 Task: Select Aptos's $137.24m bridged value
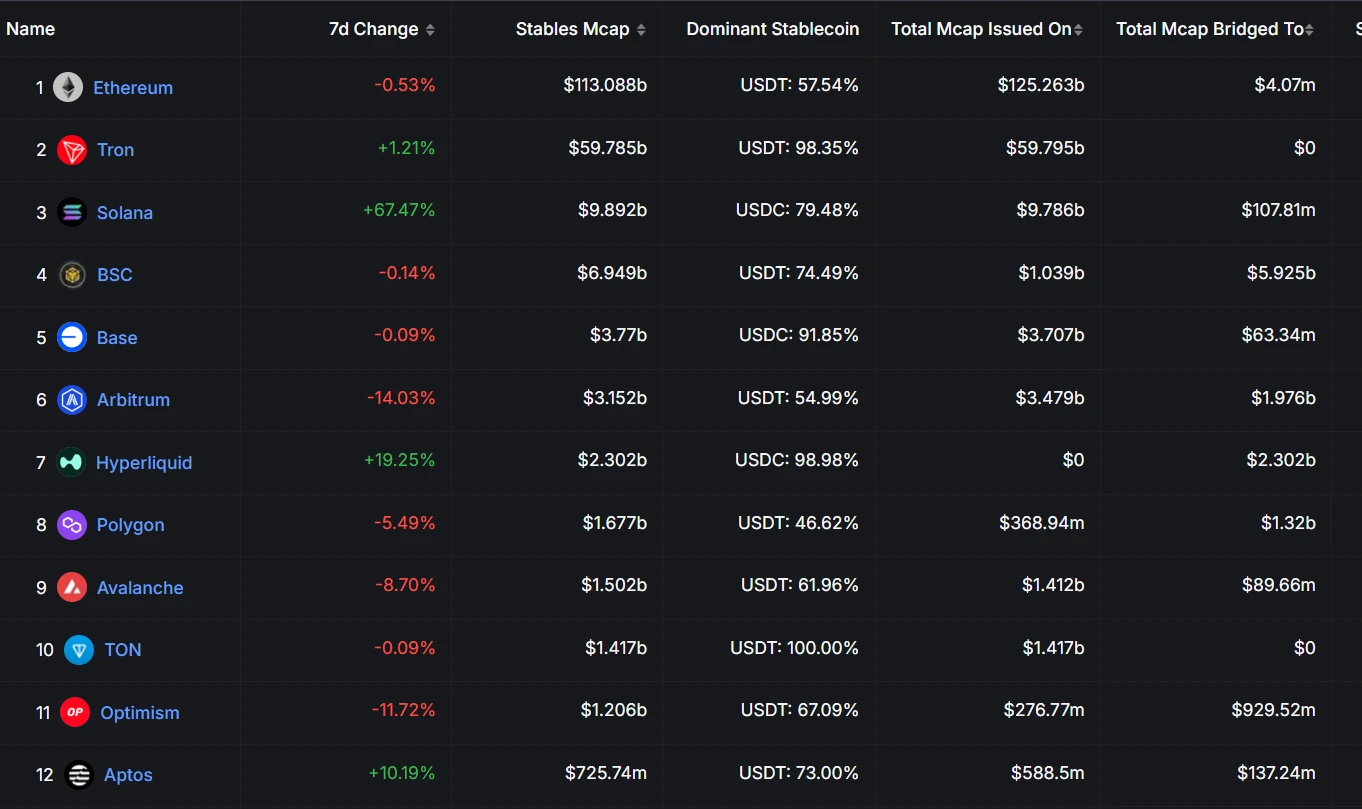coord(1276,773)
